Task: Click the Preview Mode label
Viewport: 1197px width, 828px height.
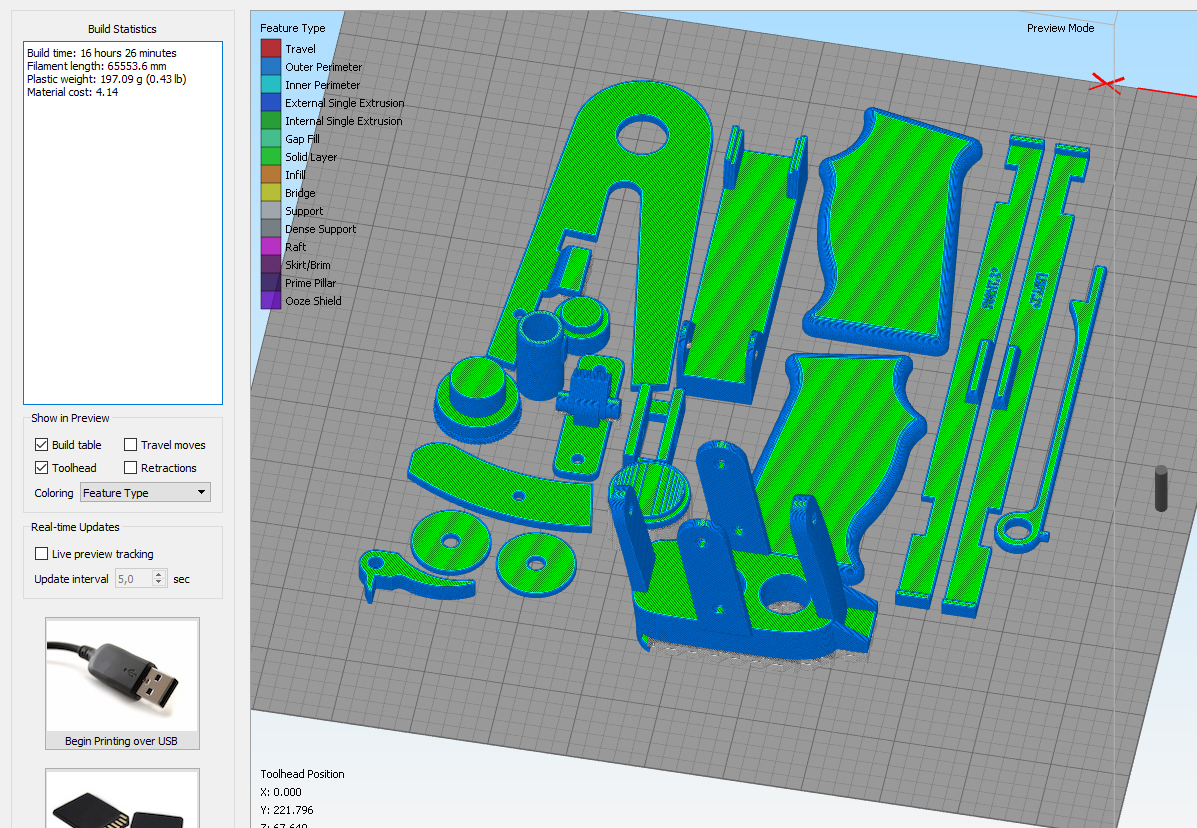Action: [1060, 28]
